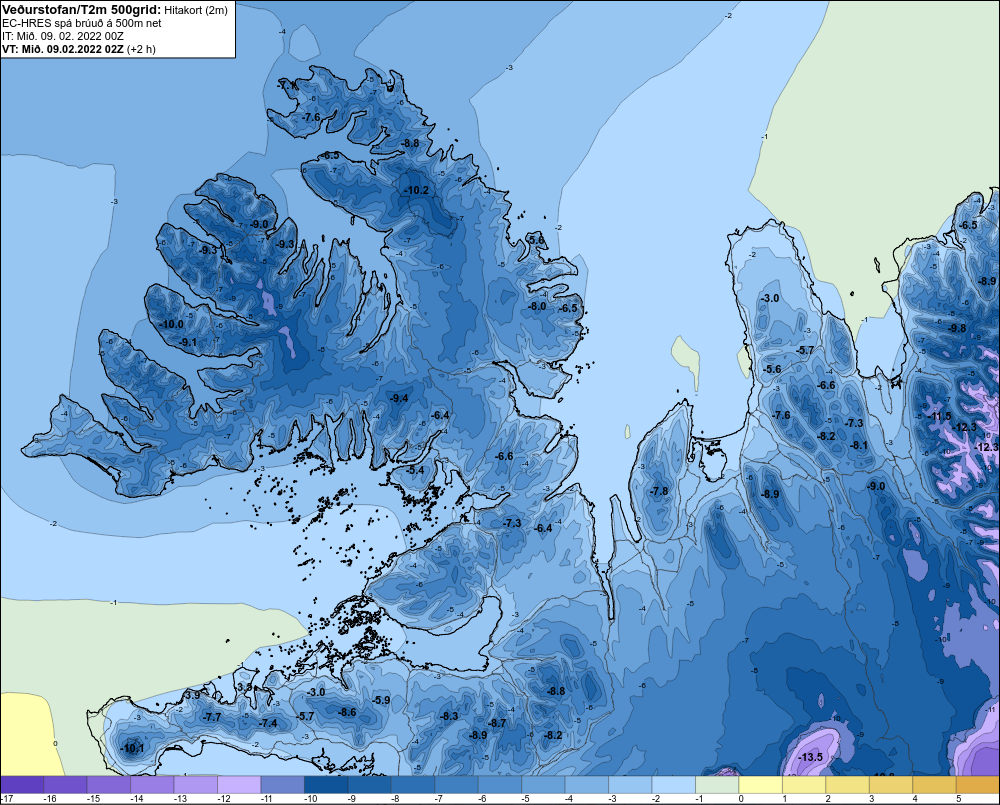Click the -8.7 temperature label
1000x805 pixels.
pyautogui.click(x=497, y=723)
